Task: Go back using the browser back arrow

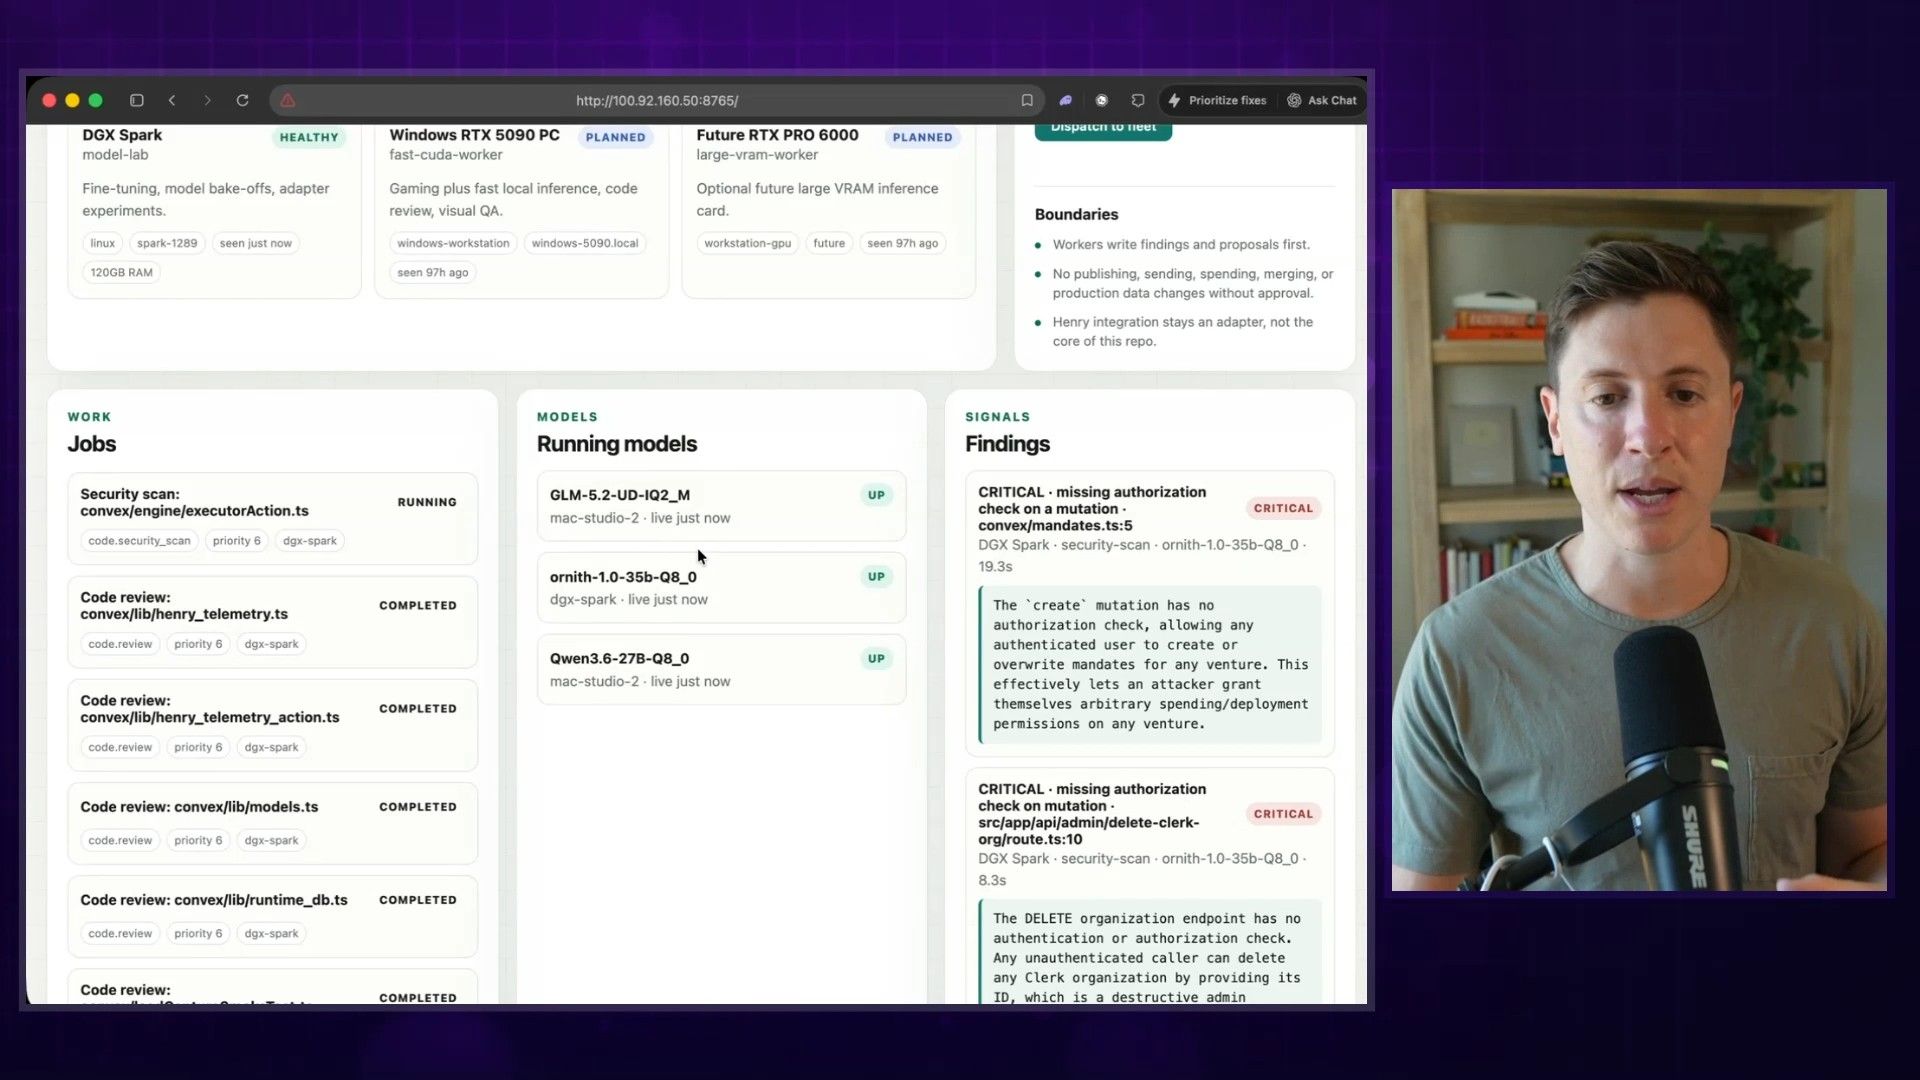Action: tap(172, 100)
